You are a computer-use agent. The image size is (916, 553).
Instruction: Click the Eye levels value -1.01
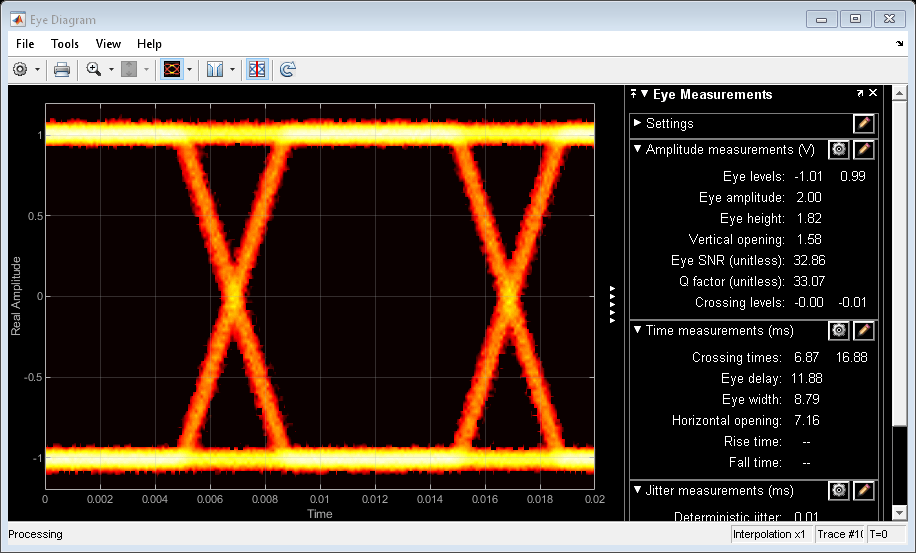coord(809,176)
